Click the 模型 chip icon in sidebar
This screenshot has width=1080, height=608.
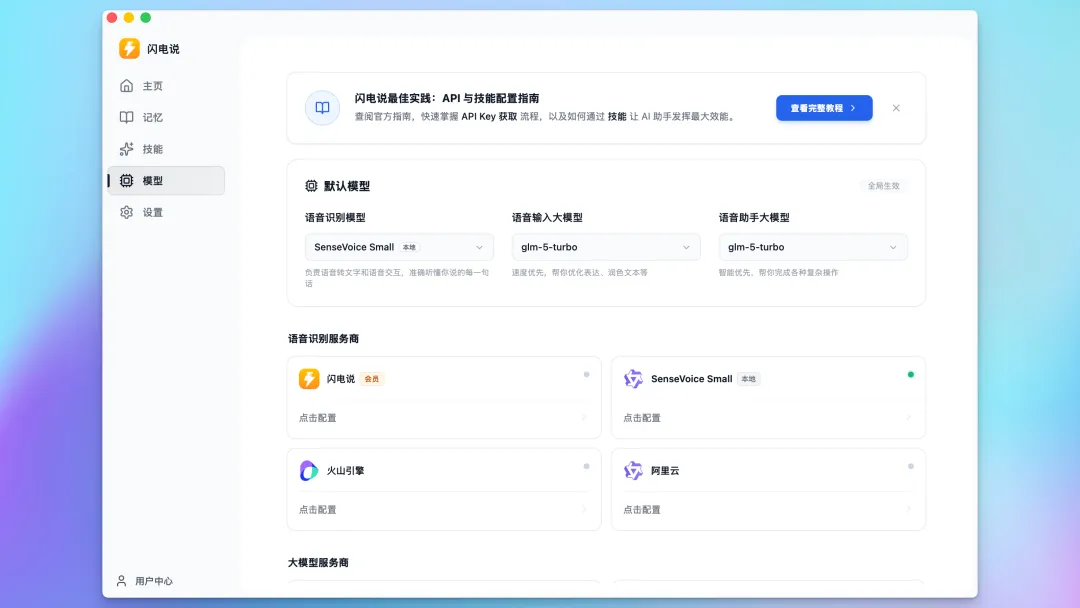click(x=126, y=180)
